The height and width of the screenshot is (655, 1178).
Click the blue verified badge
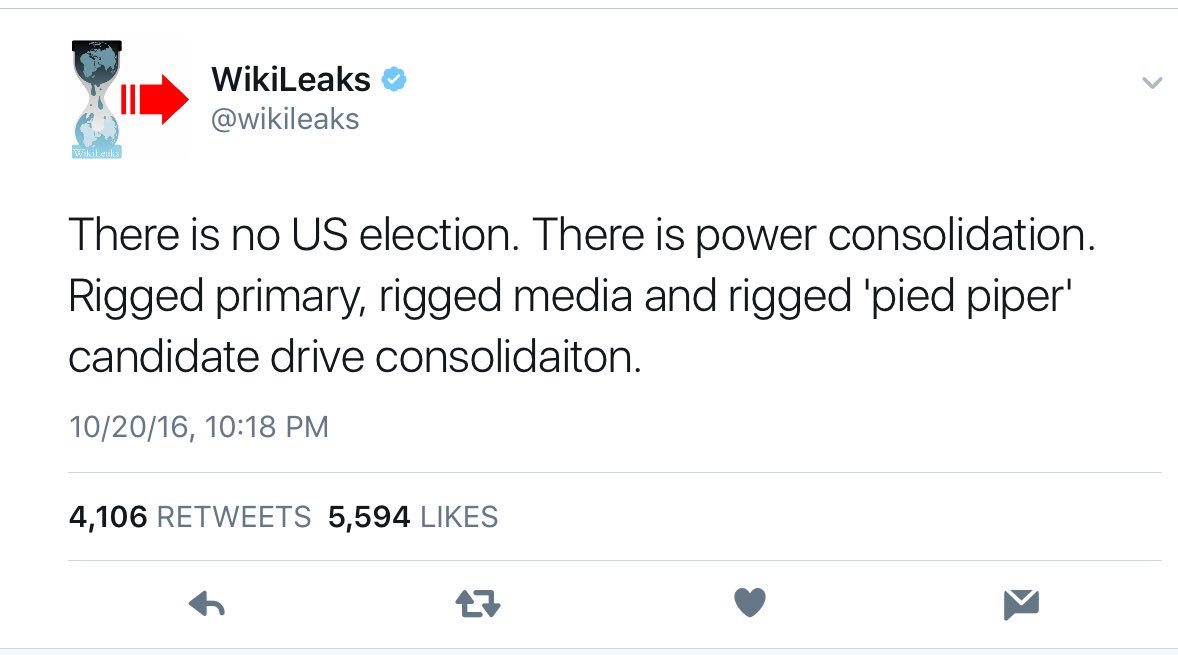pos(394,79)
